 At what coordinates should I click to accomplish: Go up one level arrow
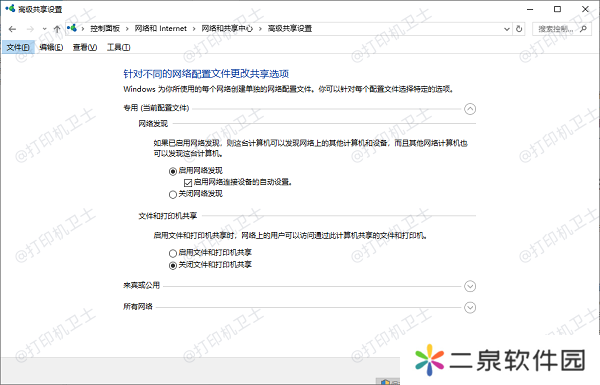coord(57,29)
